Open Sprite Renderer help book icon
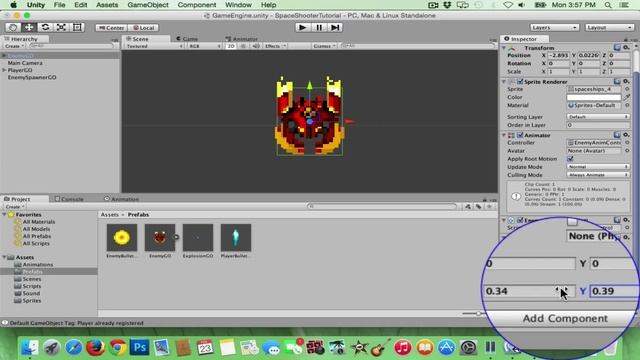The width and height of the screenshot is (640, 360). click(617, 82)
